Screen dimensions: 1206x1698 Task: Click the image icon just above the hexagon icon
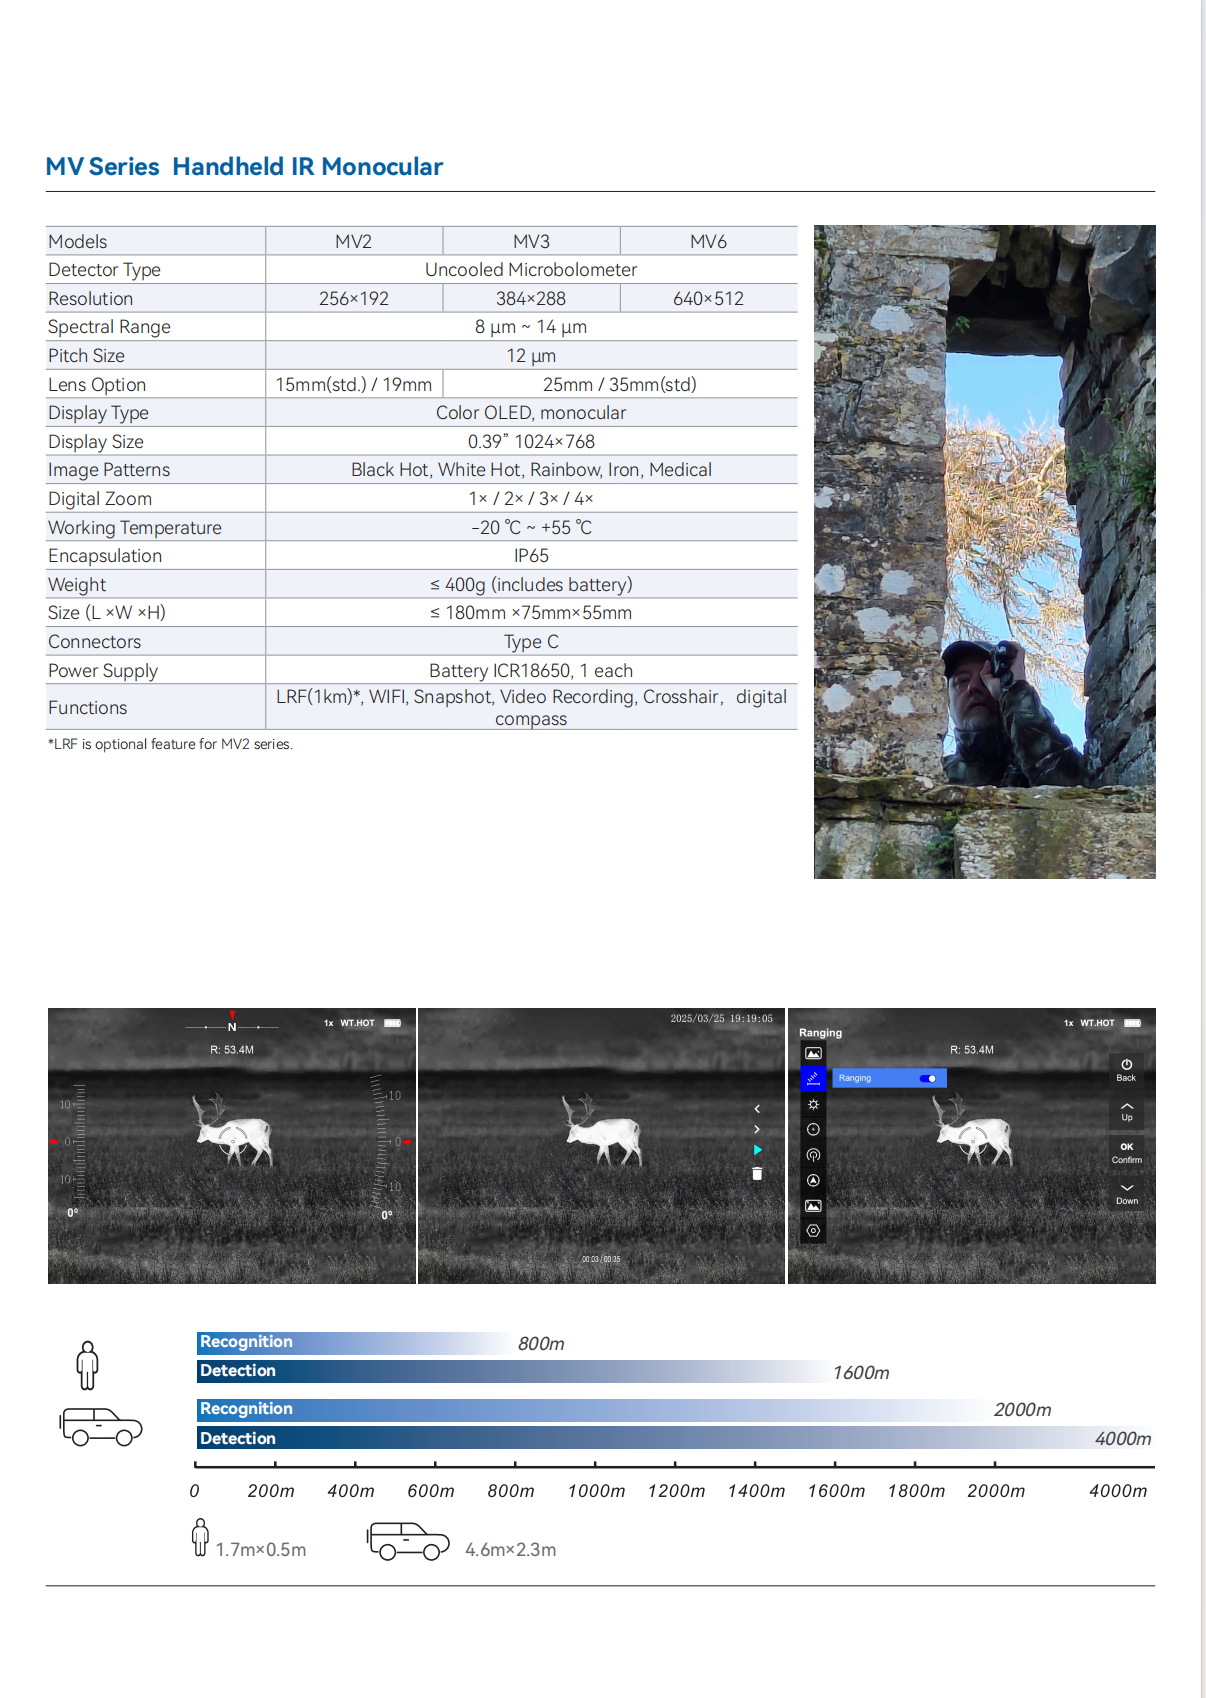coord(813,1206)
